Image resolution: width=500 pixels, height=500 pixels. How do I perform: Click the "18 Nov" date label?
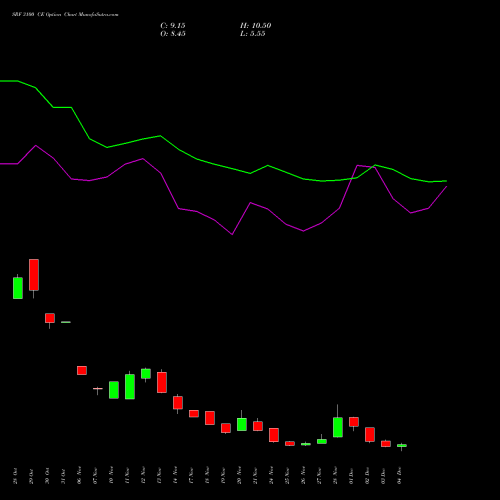click(x=207, y=476)
